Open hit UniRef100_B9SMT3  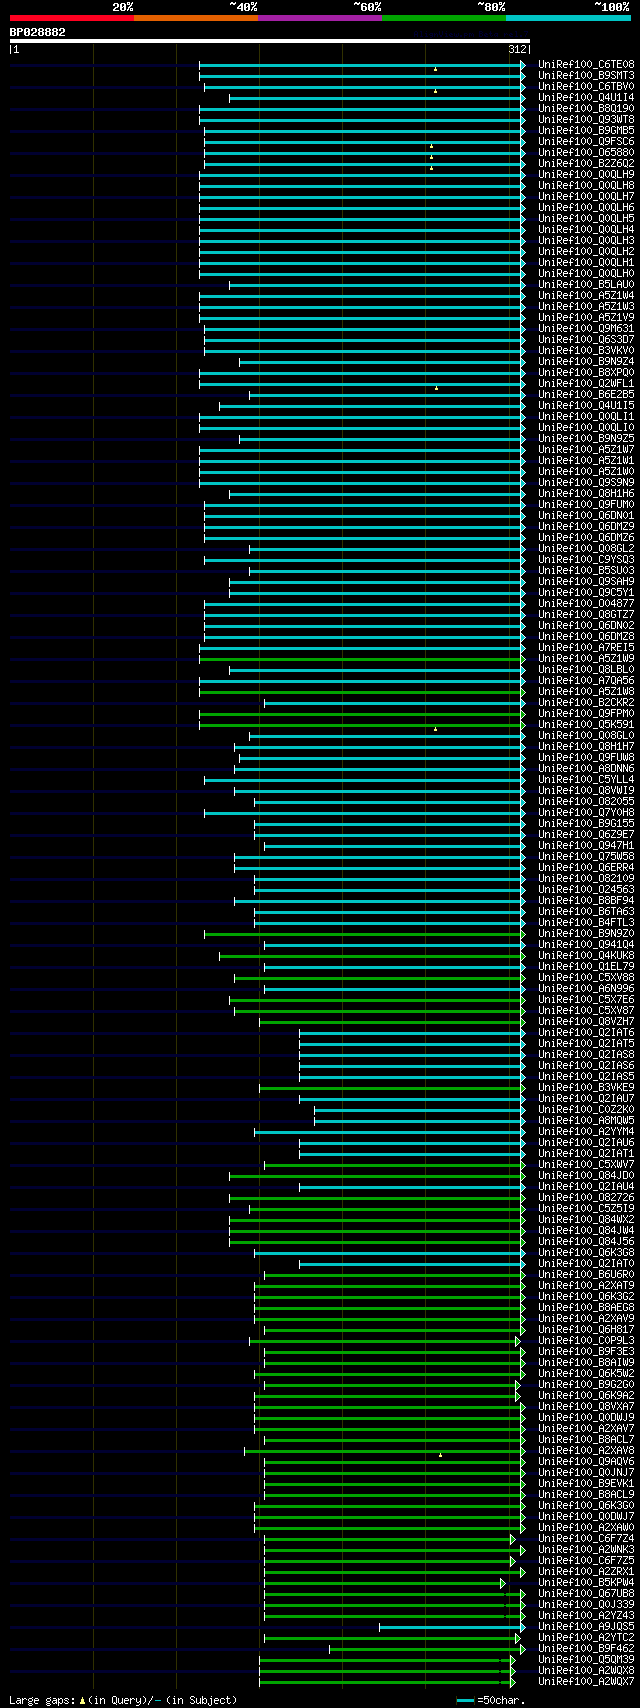(586, 75)
